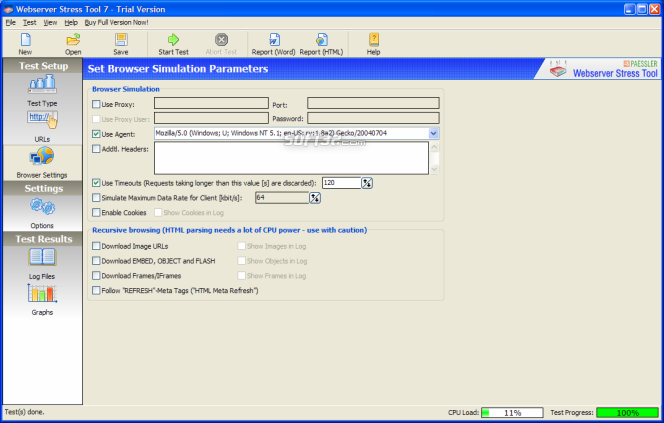The image size is (664, 423).
Task: Click the 'Browser Simulation' group title
Action: [126, 89]
